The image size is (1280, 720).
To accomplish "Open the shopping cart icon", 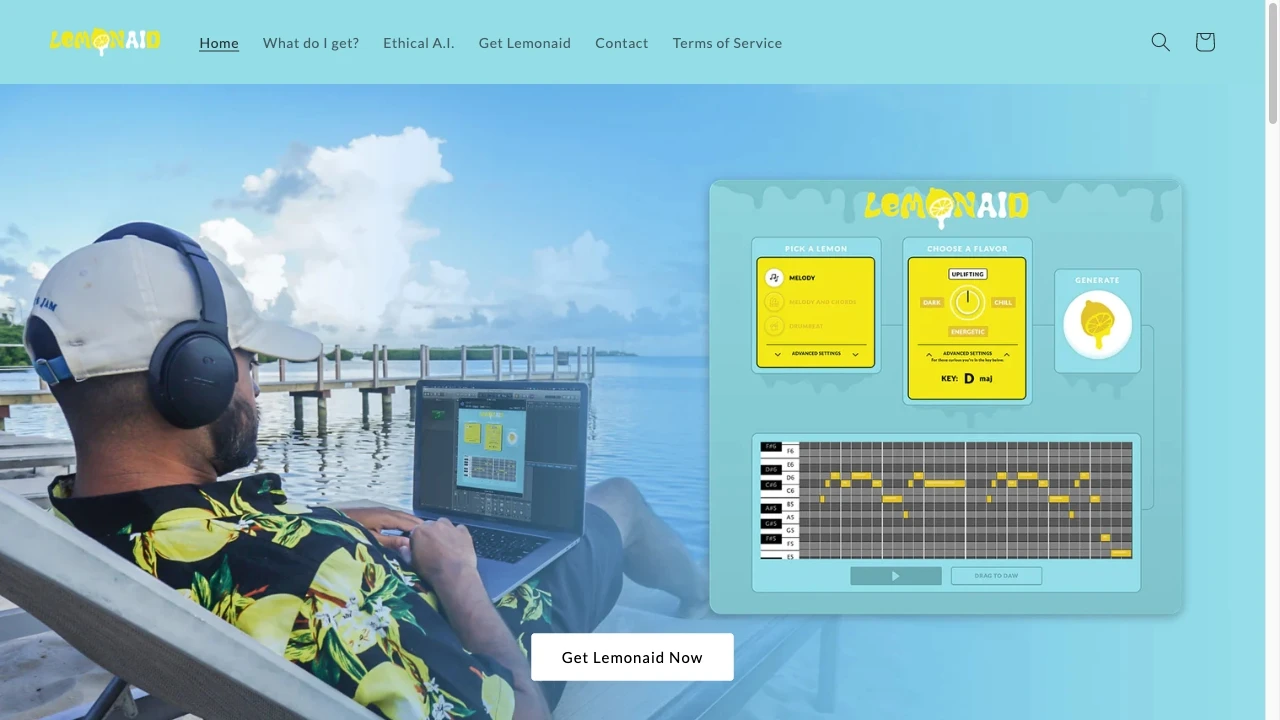I will 1204,42.
